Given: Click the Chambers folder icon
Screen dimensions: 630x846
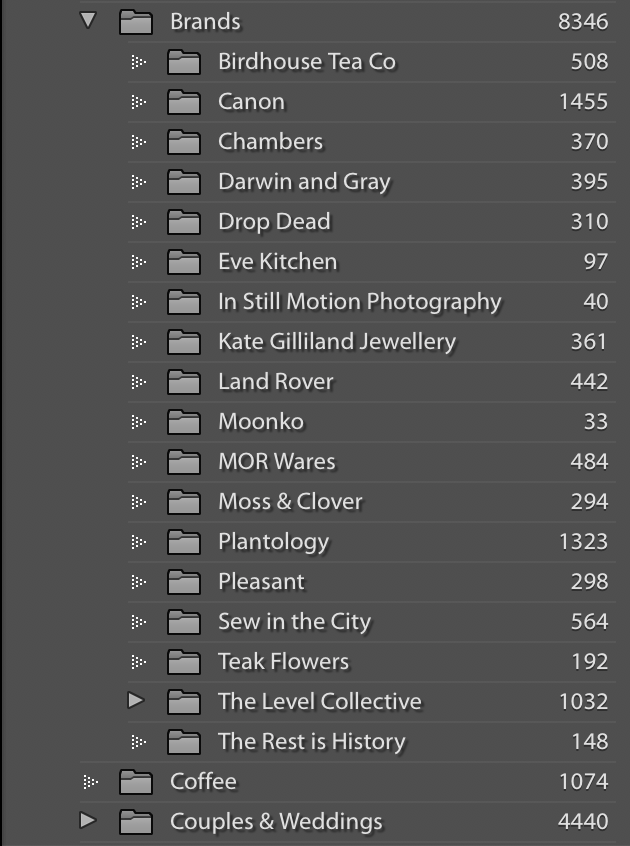Looking at the screenshot, I should [x=184, y=142].
